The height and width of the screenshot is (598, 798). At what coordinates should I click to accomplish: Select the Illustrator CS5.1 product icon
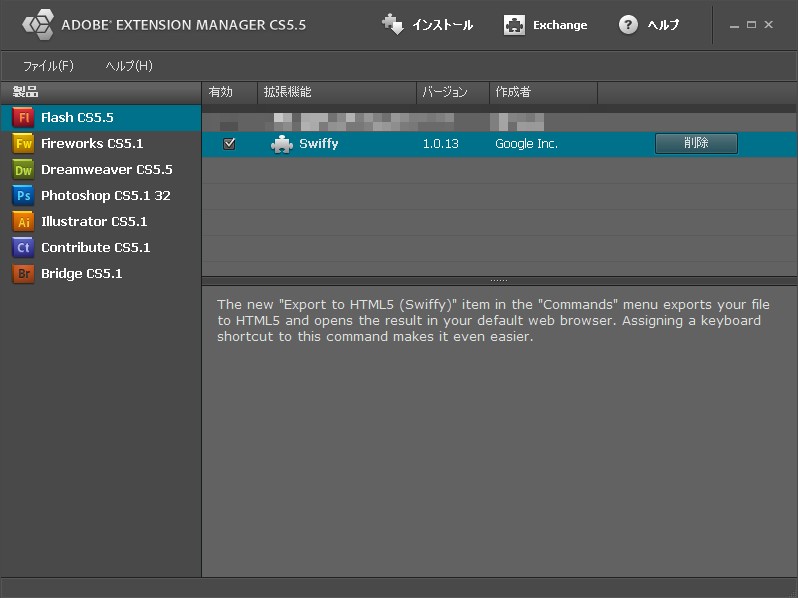pyautogui.click(x=23, y=222)
